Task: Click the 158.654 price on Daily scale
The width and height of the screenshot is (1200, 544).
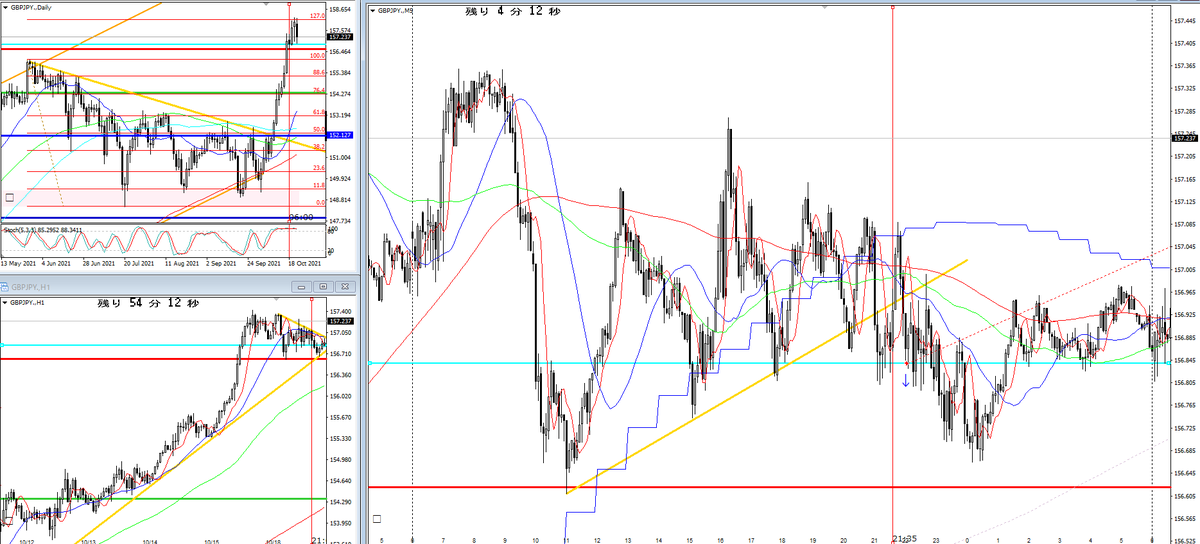Action: [x=340, y=9]
